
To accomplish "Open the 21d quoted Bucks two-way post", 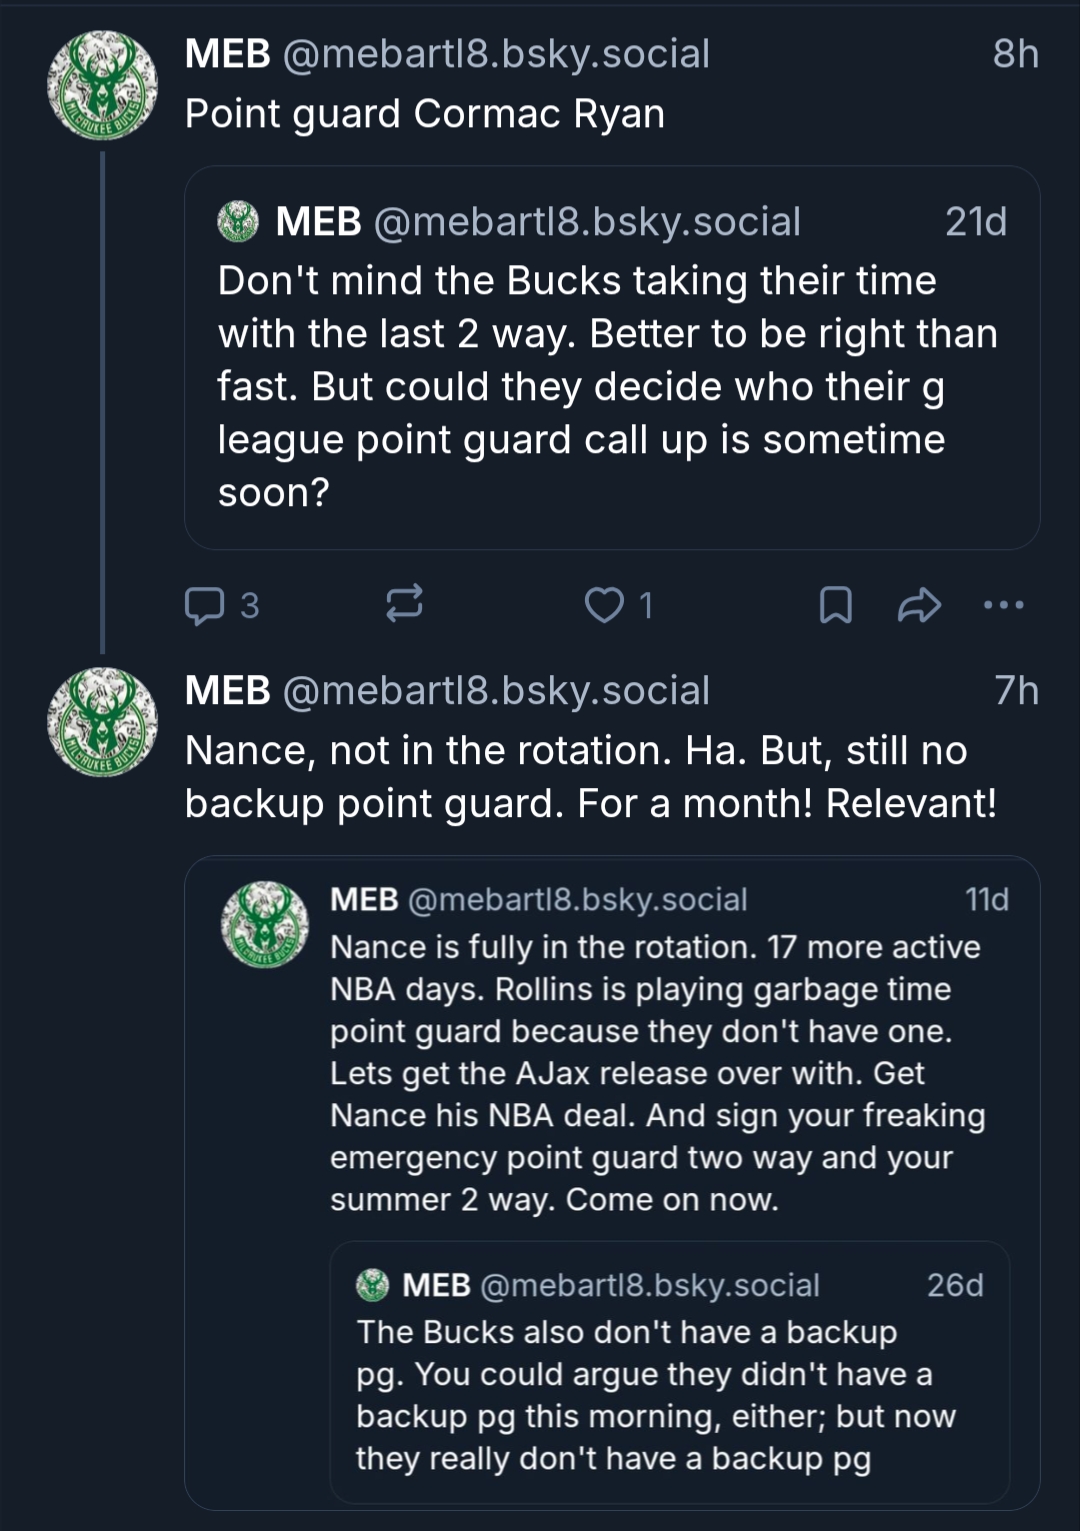I will (610, 386).
